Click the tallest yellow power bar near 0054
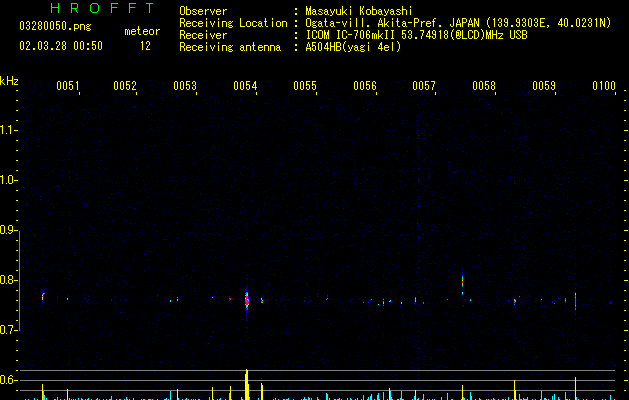 click(247, 384)
